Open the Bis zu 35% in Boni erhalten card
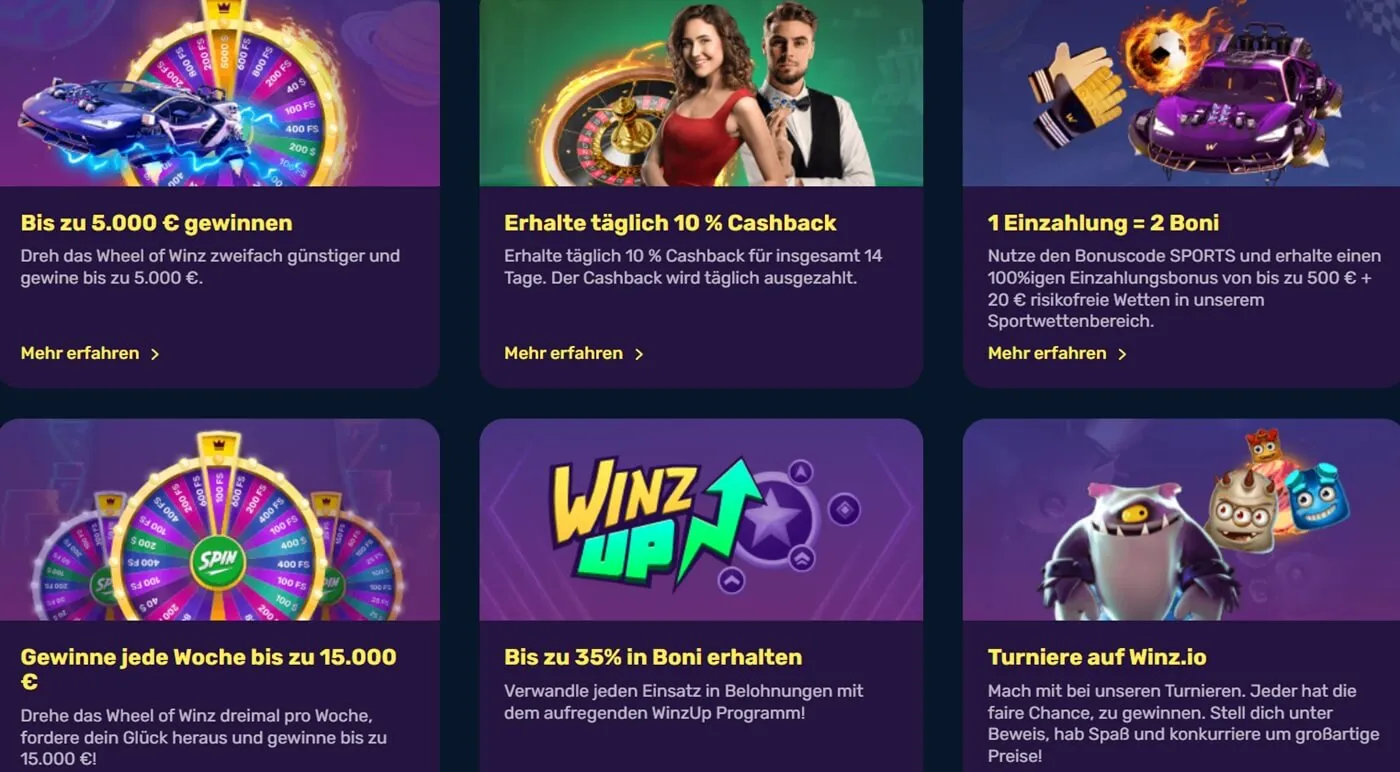The height and width of the screenshot is (772, 1400). (701, 595)
